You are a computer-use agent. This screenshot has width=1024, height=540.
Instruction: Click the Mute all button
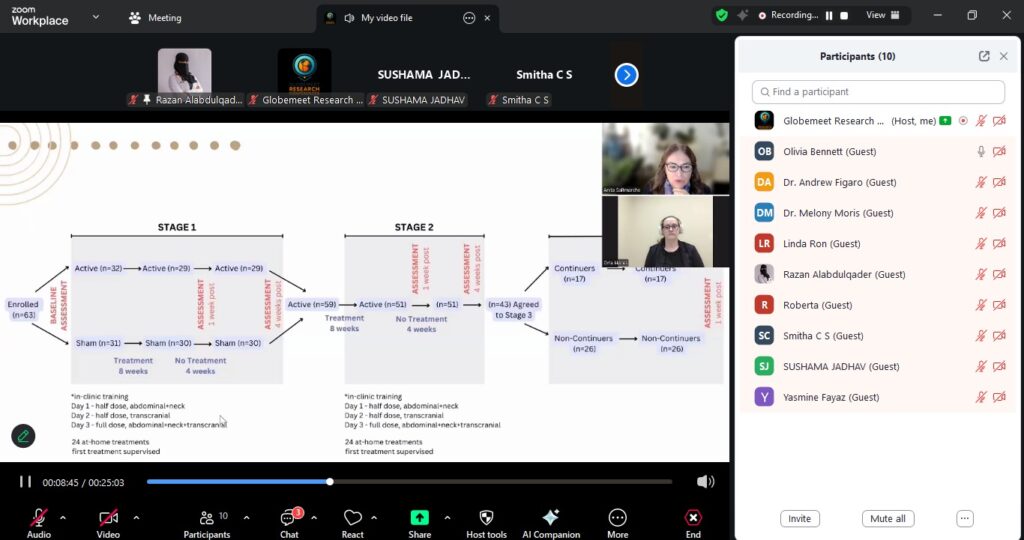coord(887,519)
